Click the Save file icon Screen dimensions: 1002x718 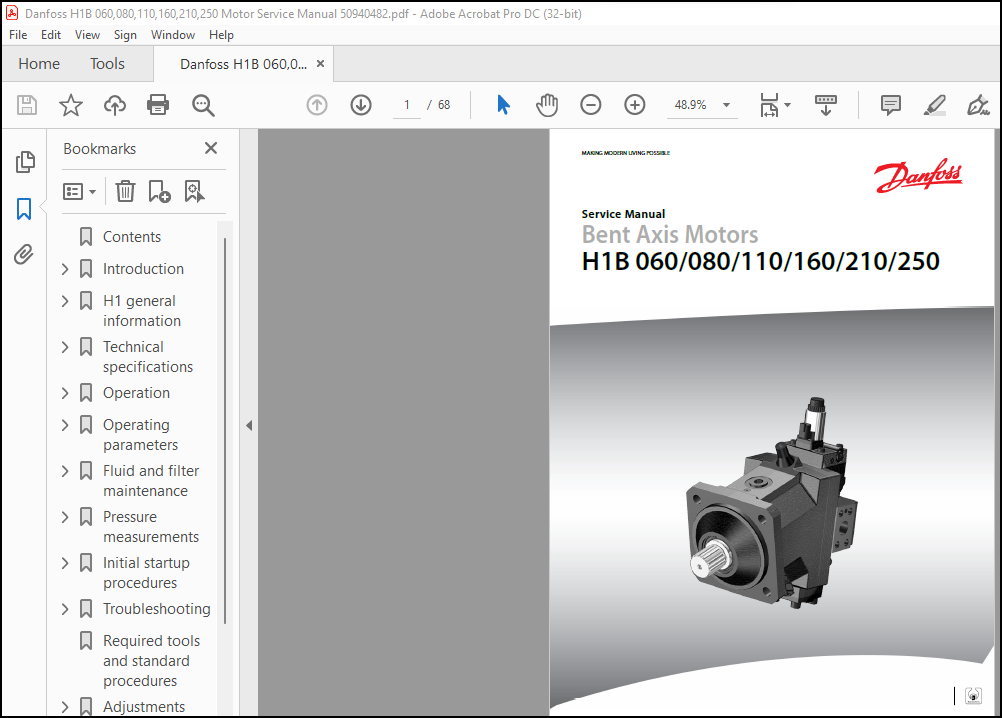click(27, 105)
